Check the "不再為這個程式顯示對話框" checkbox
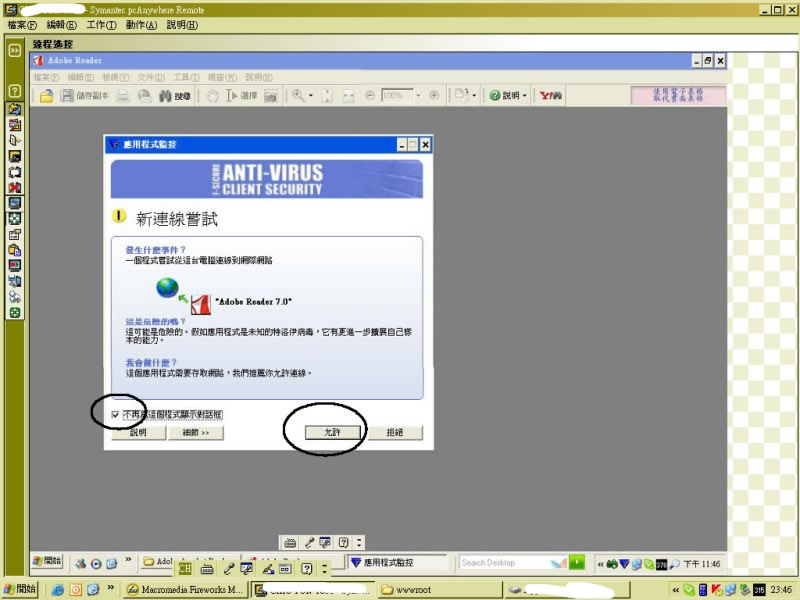Viewport: 800px width, 600px height. pos(115,415)
